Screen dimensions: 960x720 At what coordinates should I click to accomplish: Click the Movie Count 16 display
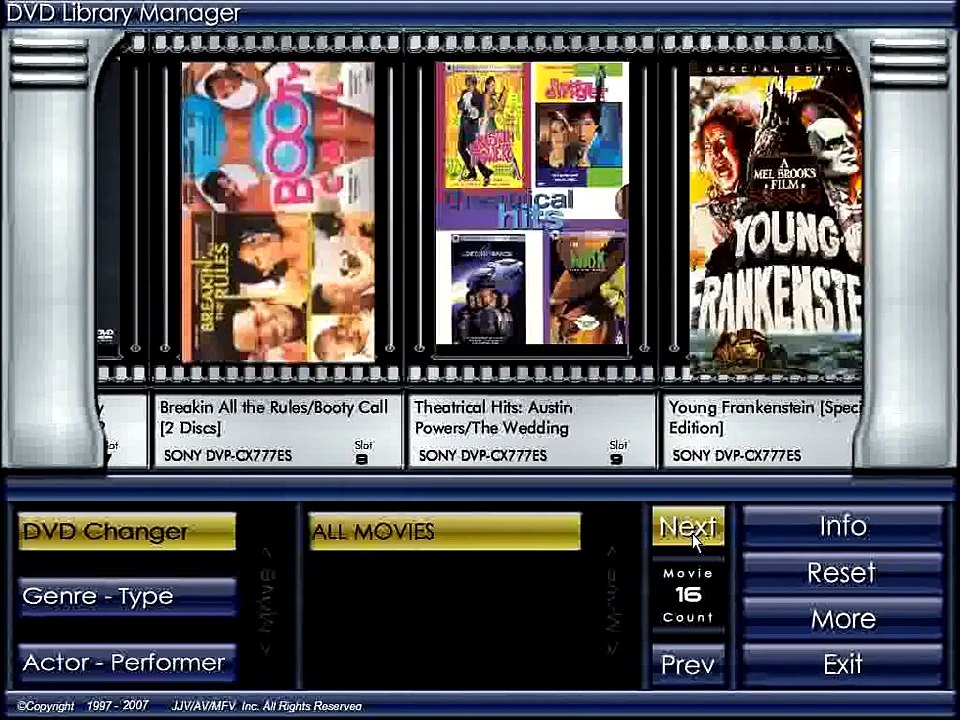688,595
